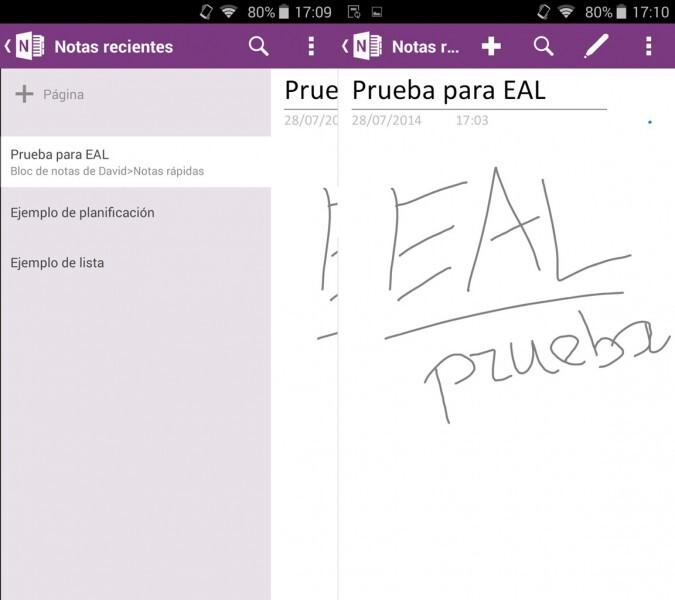Viewport: 675px width, 600px height.
Task: Tap search icon beside Notas recientes title
Action: tap(258, 46)
